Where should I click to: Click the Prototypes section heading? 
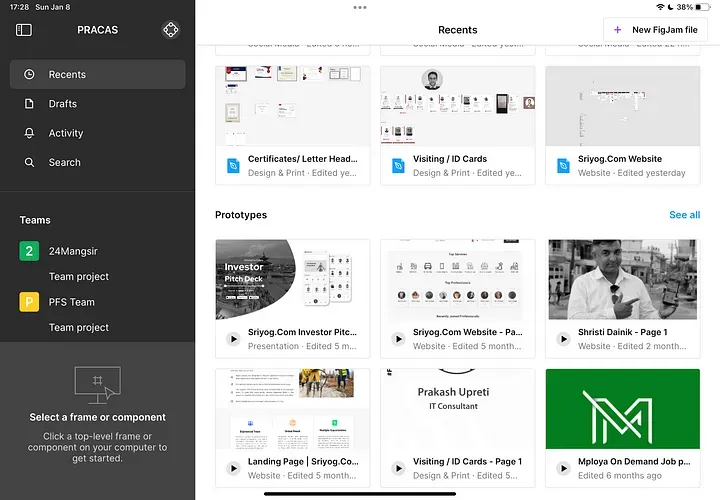[x=241, y=215]
